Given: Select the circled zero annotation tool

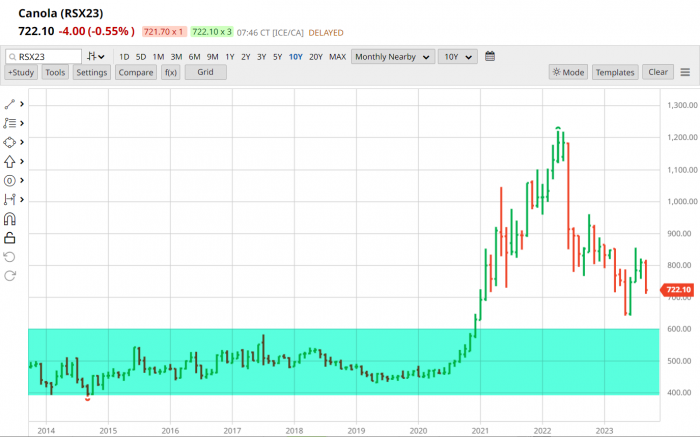Looking at the screenshot, I should (9, 180).
